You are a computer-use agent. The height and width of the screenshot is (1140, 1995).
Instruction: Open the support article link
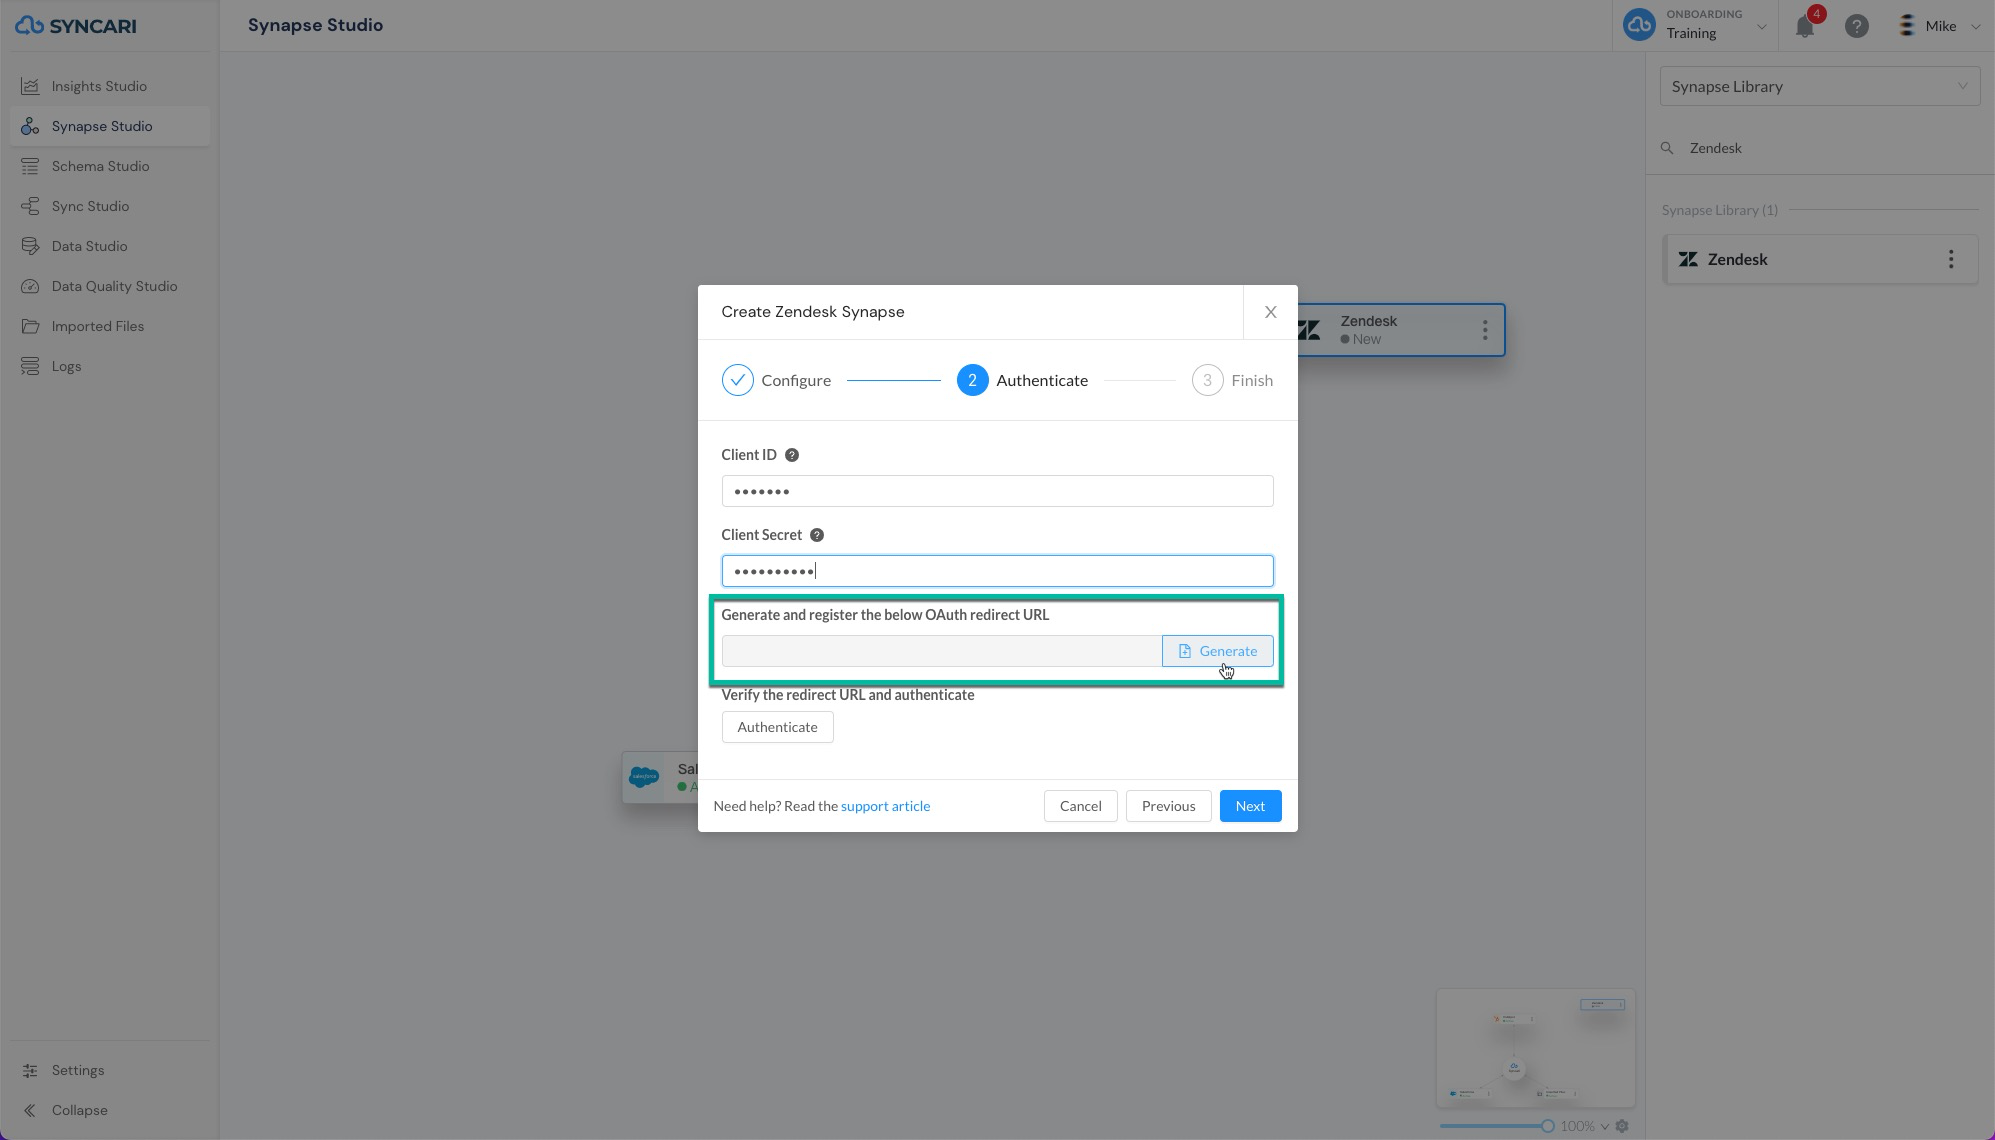885,806
